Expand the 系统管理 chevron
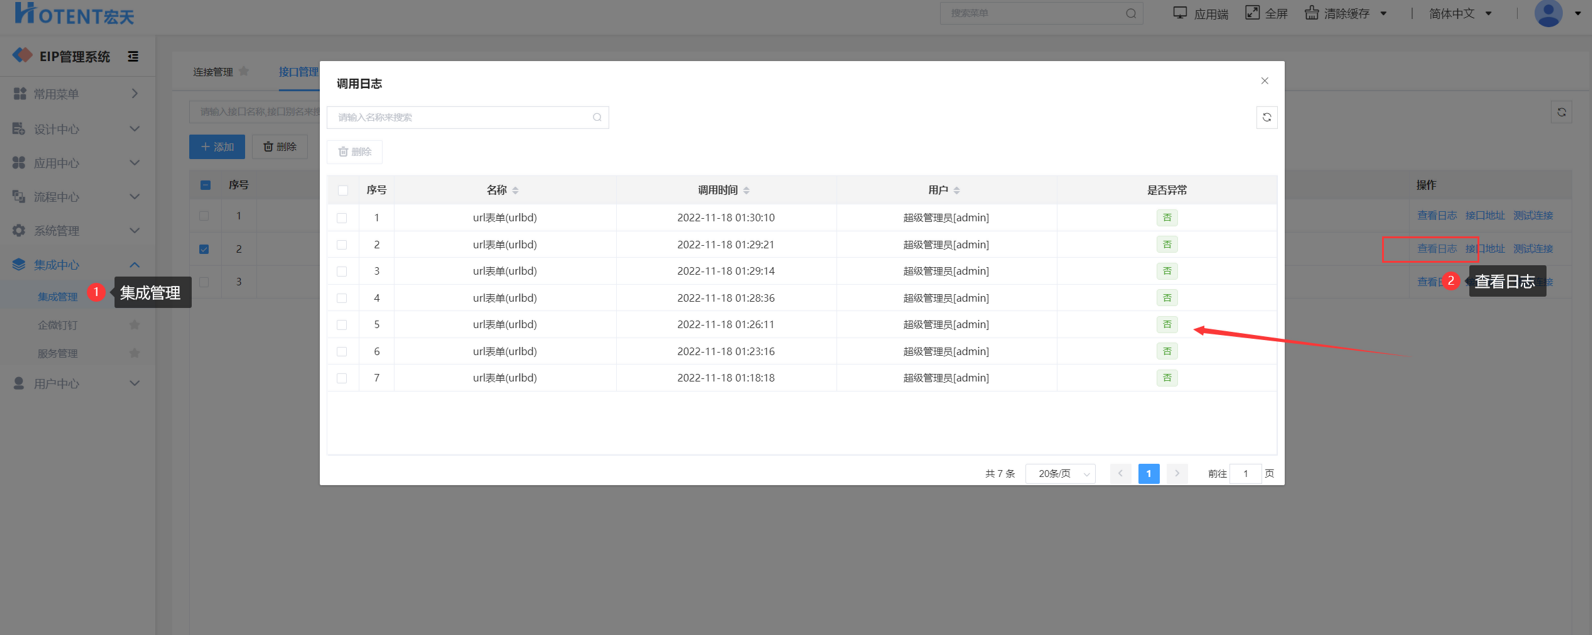 [x=135, y=231]
